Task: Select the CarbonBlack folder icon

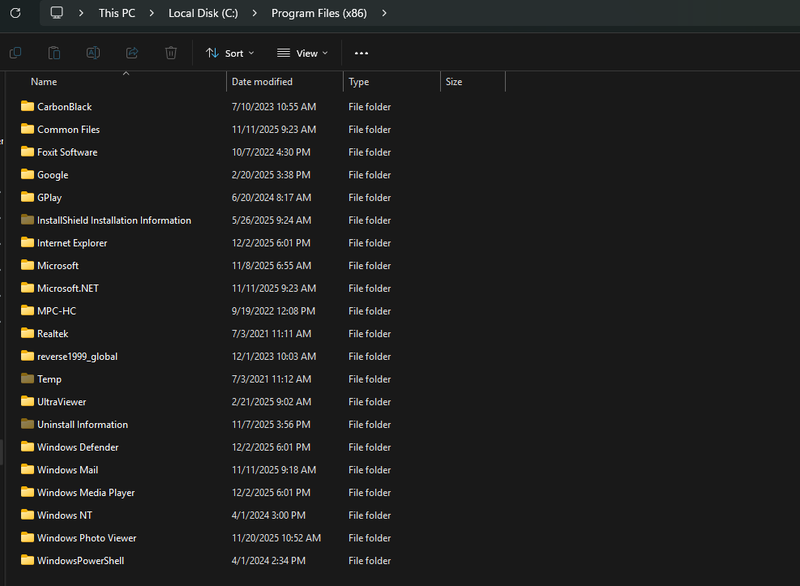Action: (28, 106)
